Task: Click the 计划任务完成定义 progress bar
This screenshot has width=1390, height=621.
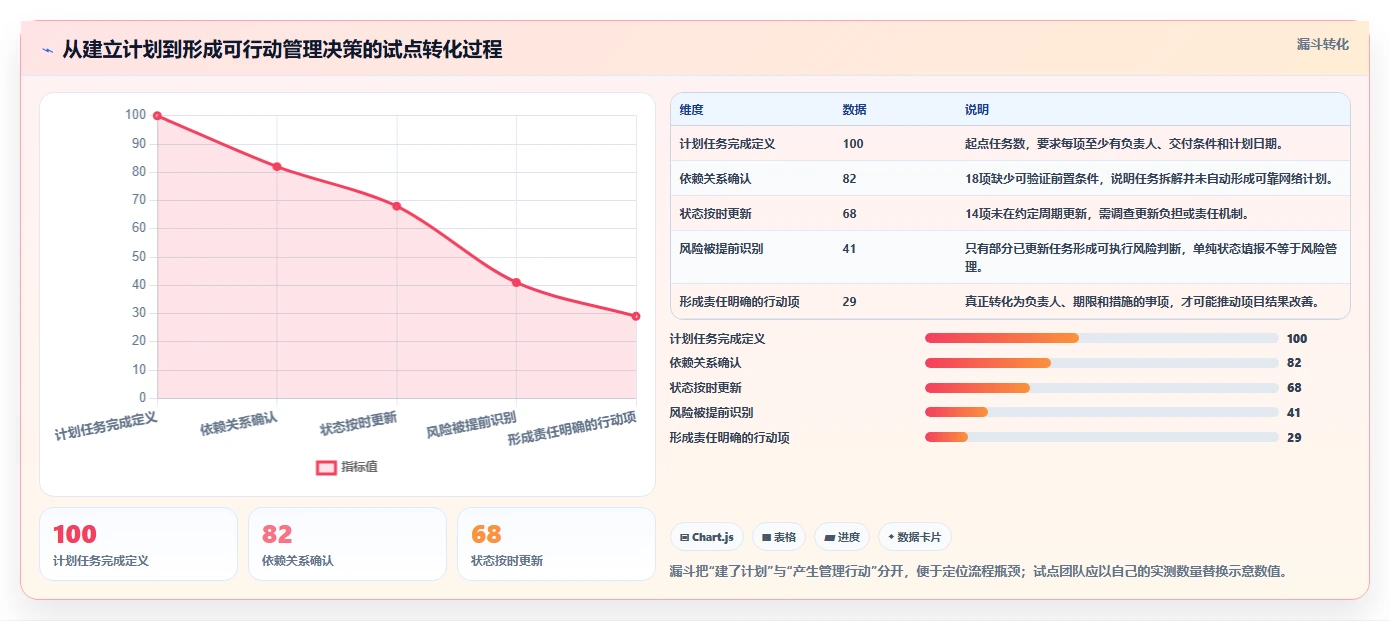Action: [1102, 339]
